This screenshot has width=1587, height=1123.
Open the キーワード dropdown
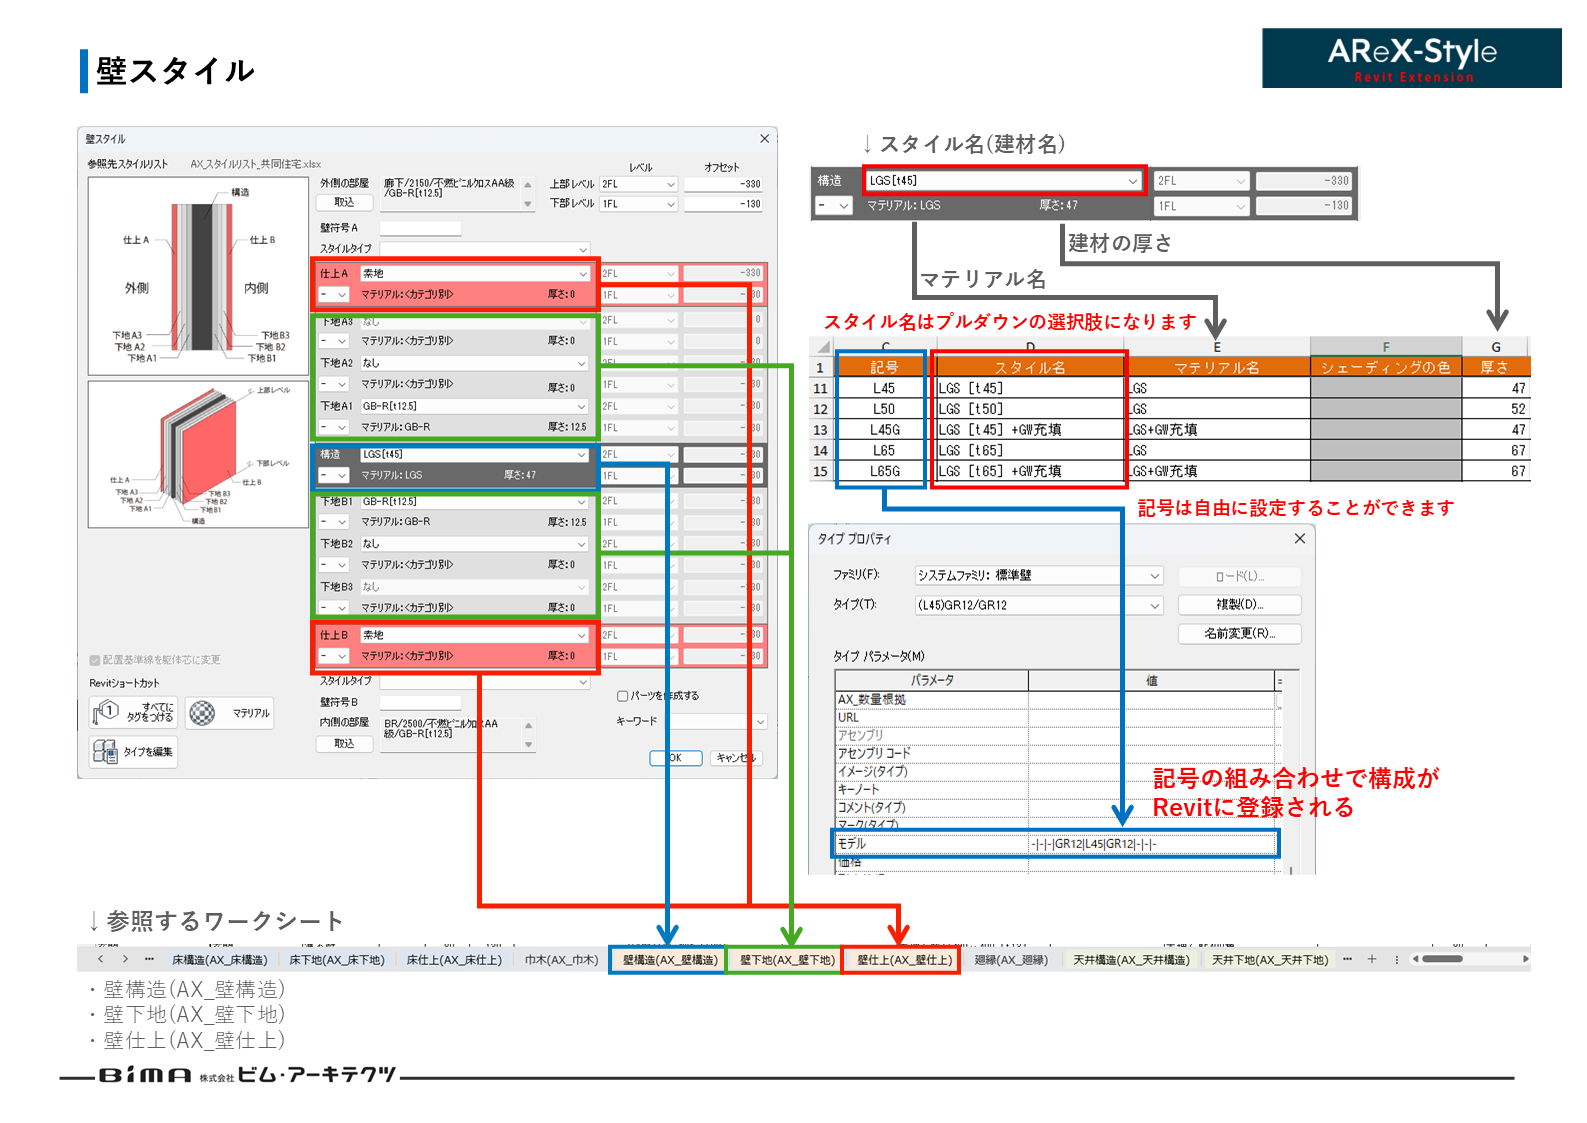(x=760, y=721)
